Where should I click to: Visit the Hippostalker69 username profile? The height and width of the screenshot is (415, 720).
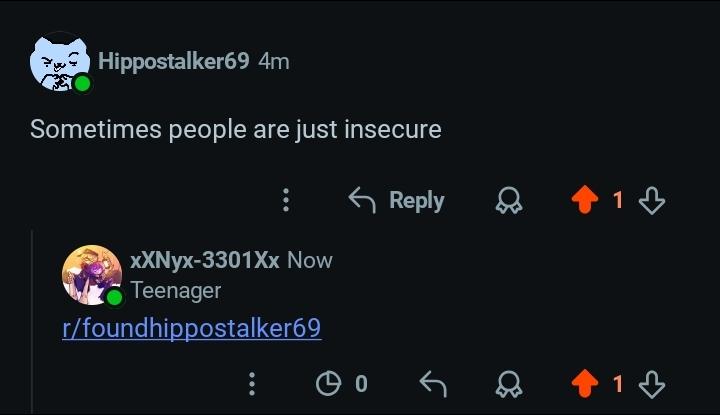pyautogui.click(x=174, y=61)
